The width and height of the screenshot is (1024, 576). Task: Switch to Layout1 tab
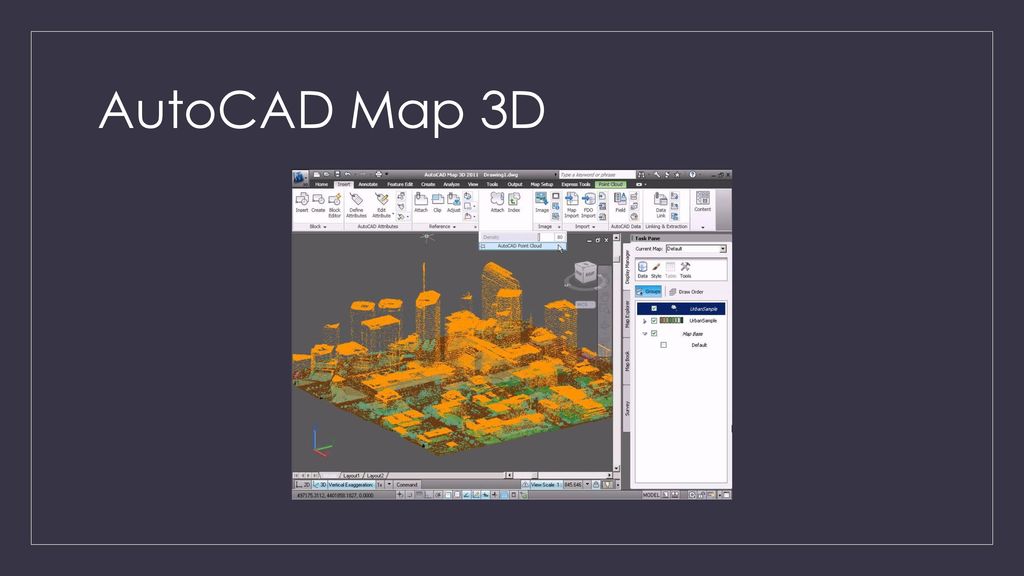351,475
